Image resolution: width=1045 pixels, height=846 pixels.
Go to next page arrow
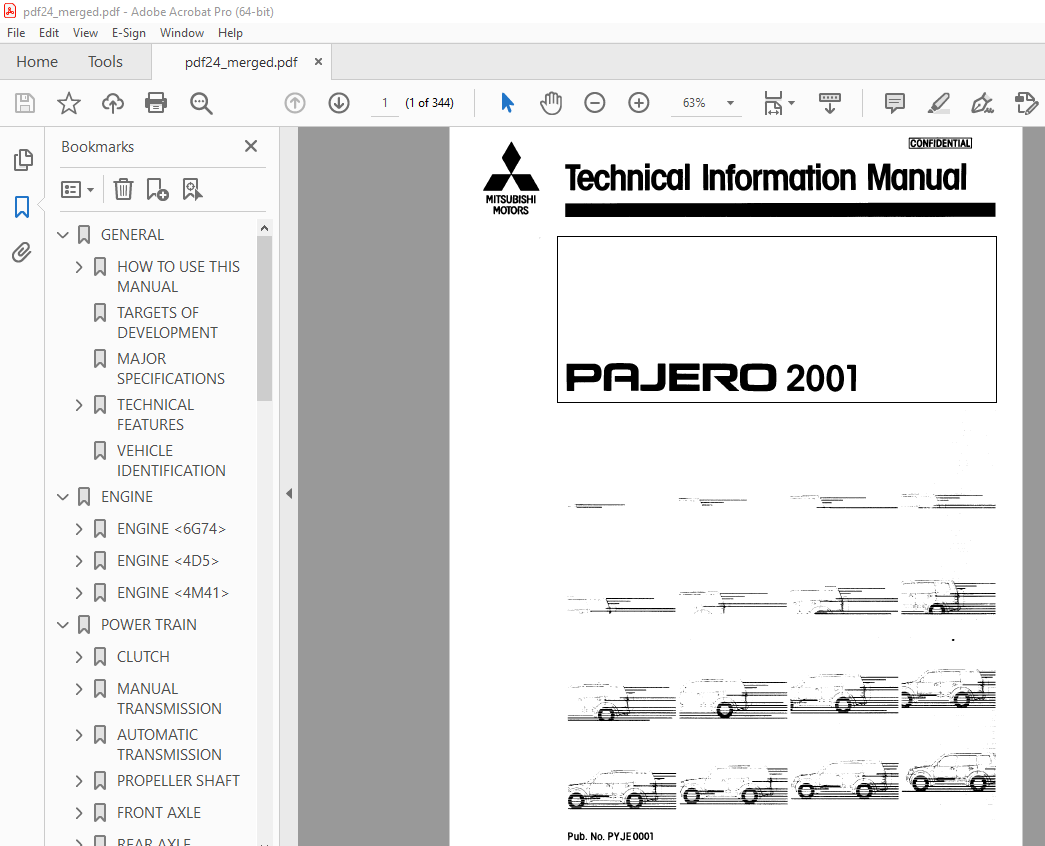(x=339, y=103)
